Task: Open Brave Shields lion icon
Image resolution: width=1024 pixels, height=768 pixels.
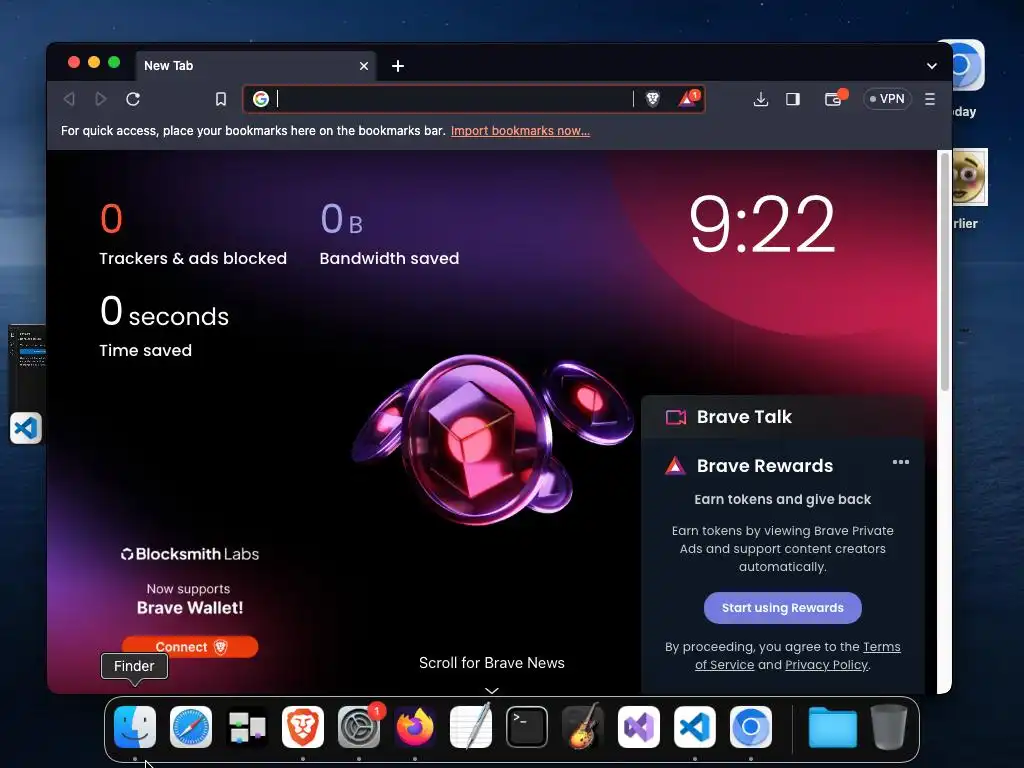Action: (x=652, y=99)
